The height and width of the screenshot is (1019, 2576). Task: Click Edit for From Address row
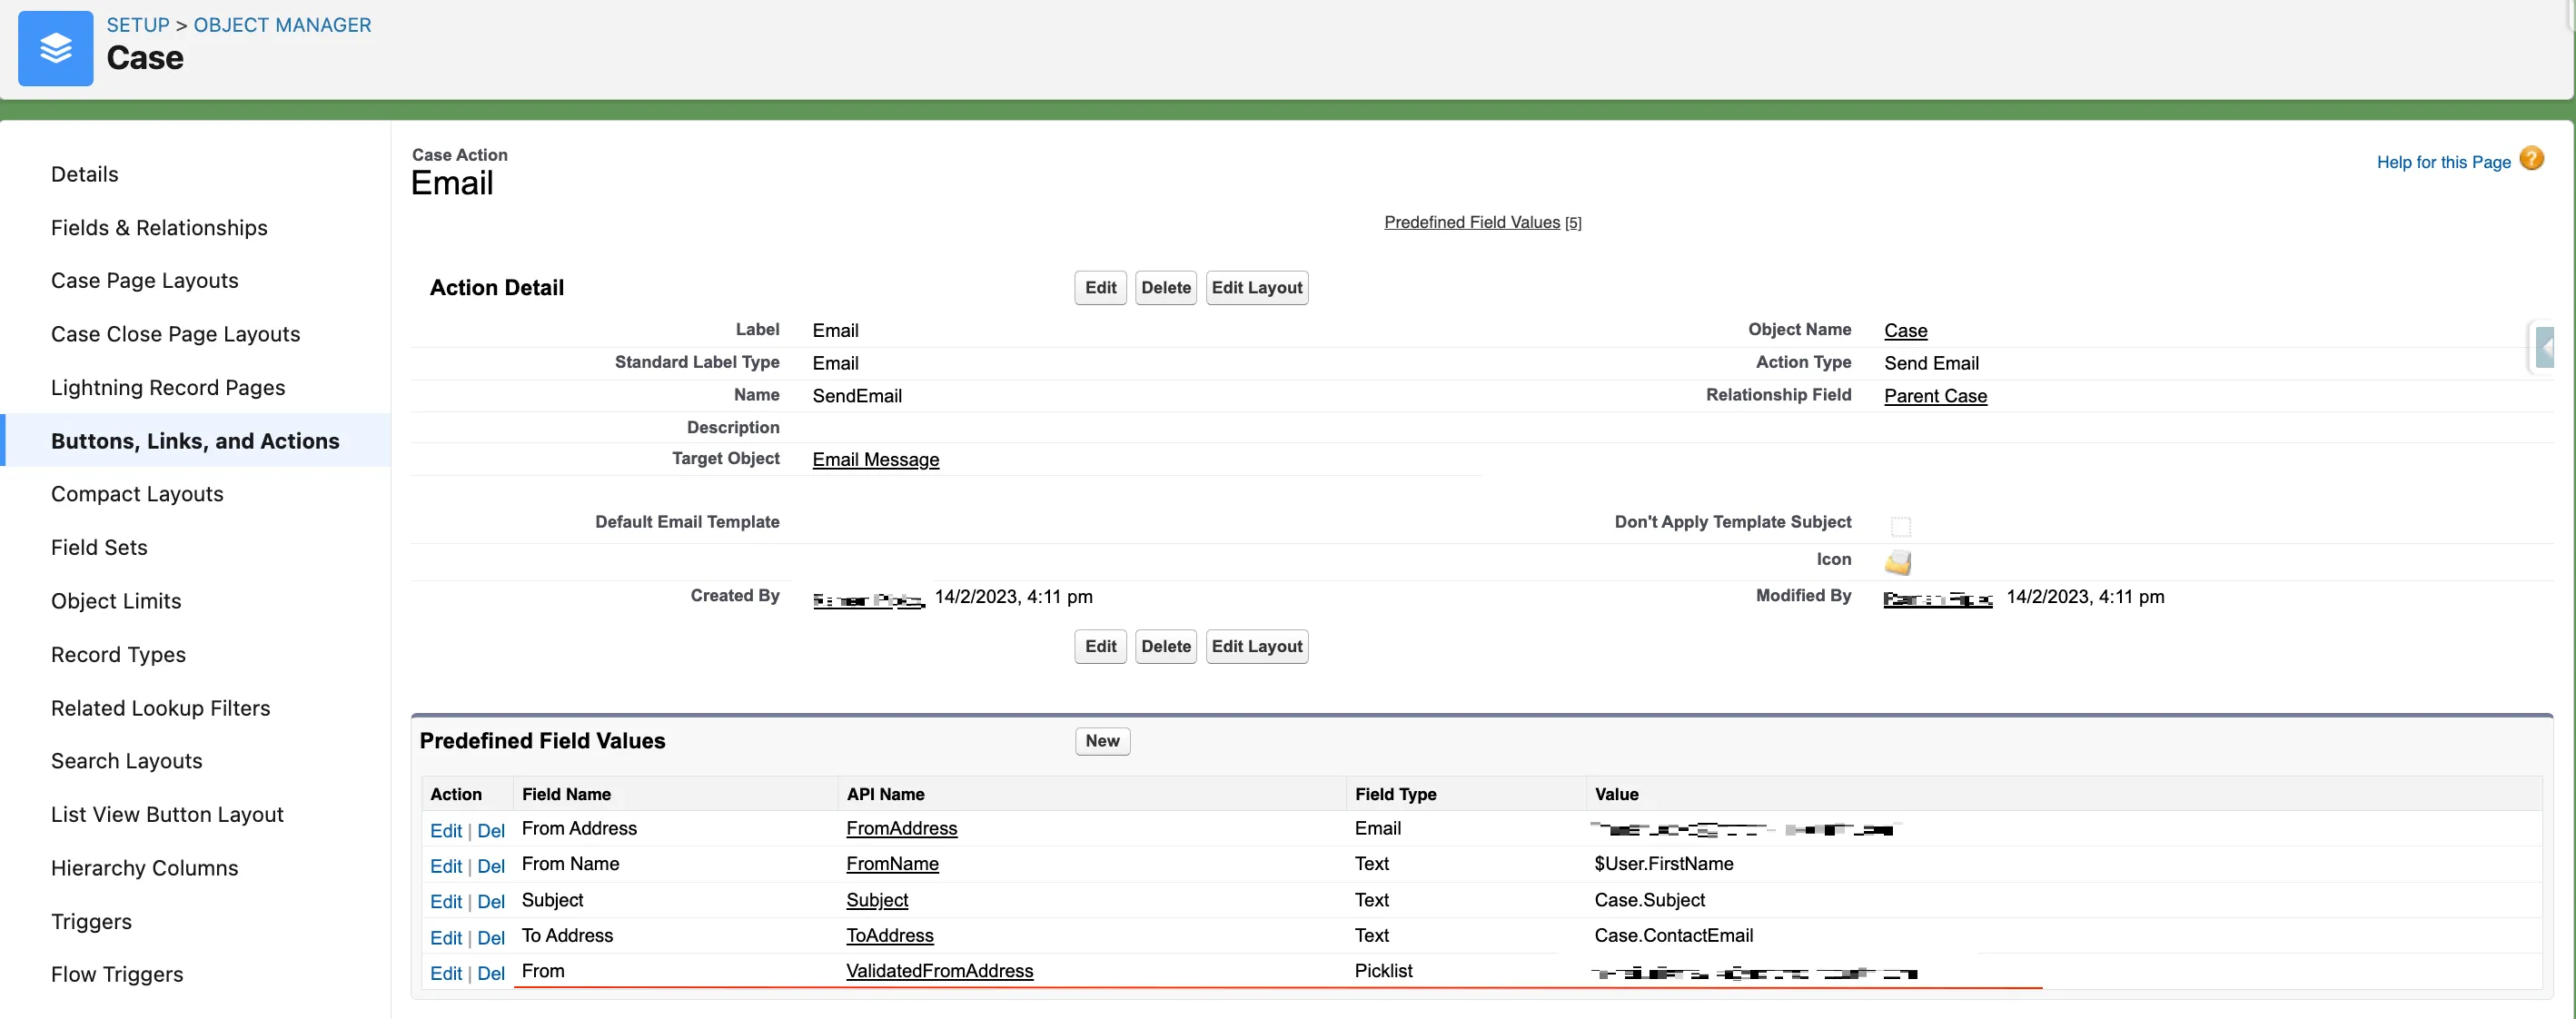[445, 831]
